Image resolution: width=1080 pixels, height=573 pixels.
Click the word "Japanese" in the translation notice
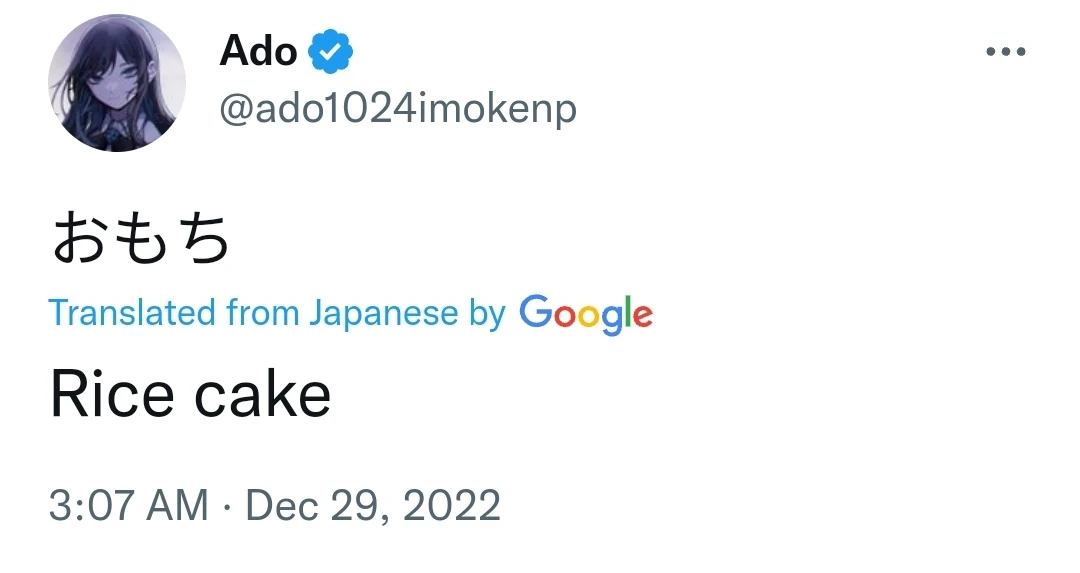[x=383, y=314]
